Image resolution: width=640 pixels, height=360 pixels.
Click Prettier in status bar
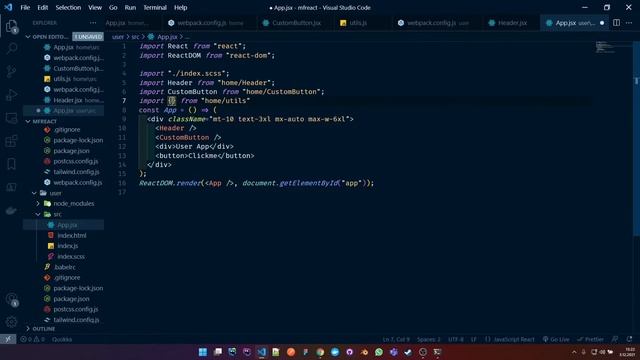tap(590, 339)
